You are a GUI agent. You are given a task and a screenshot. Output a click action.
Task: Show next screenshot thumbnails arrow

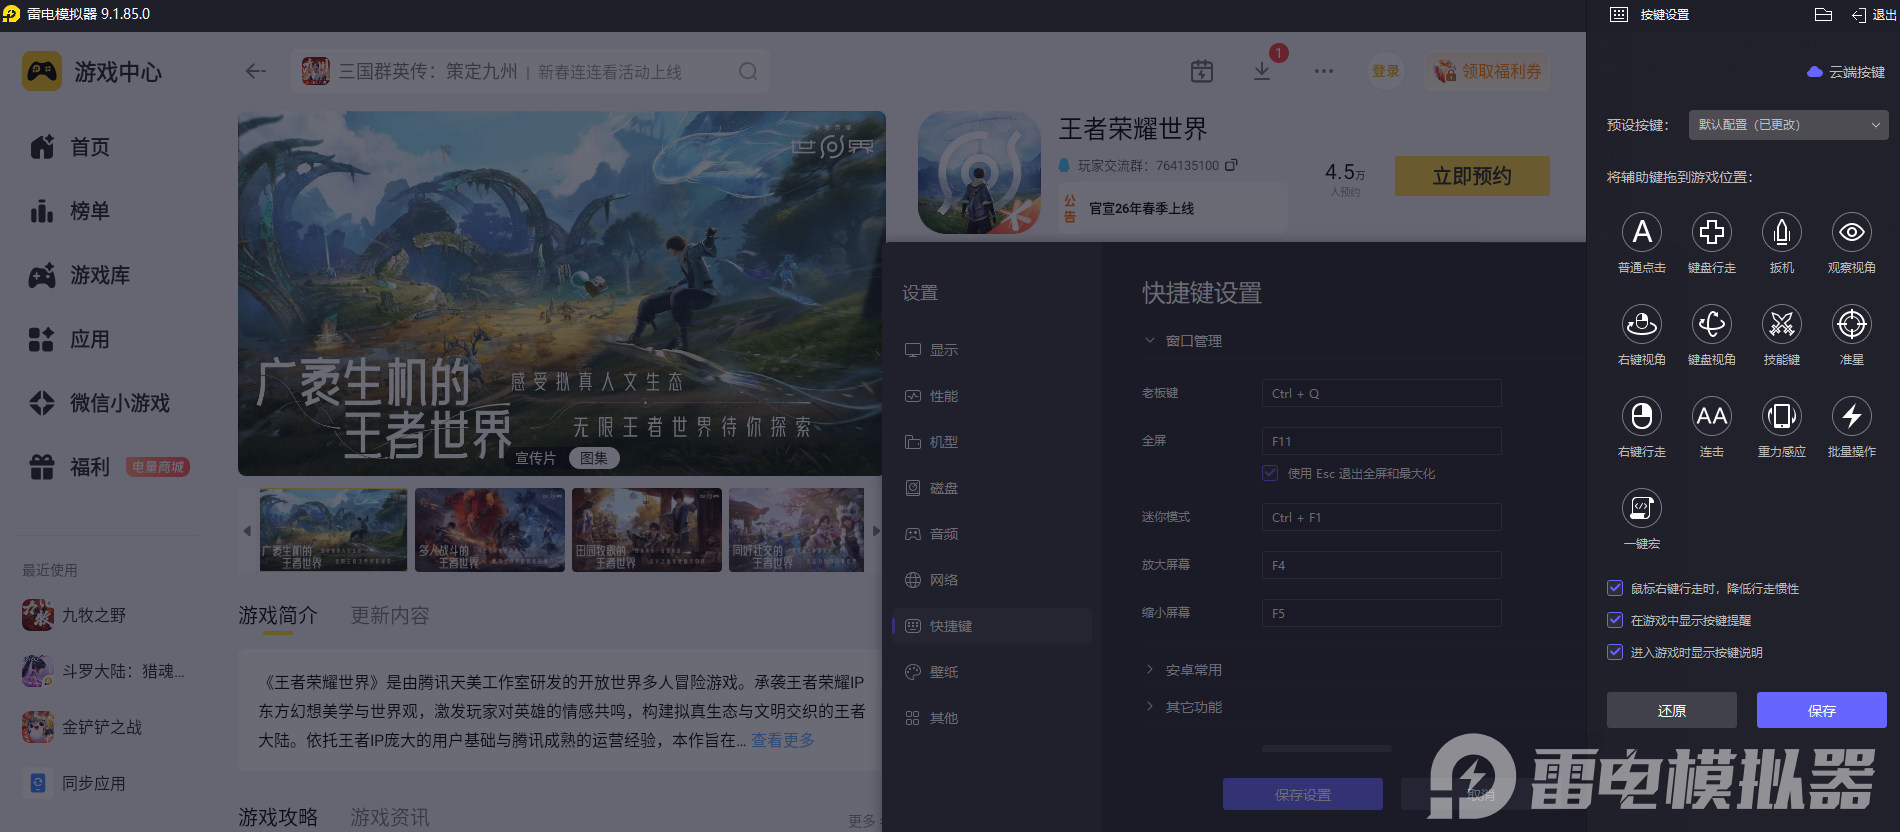(876, 531)
